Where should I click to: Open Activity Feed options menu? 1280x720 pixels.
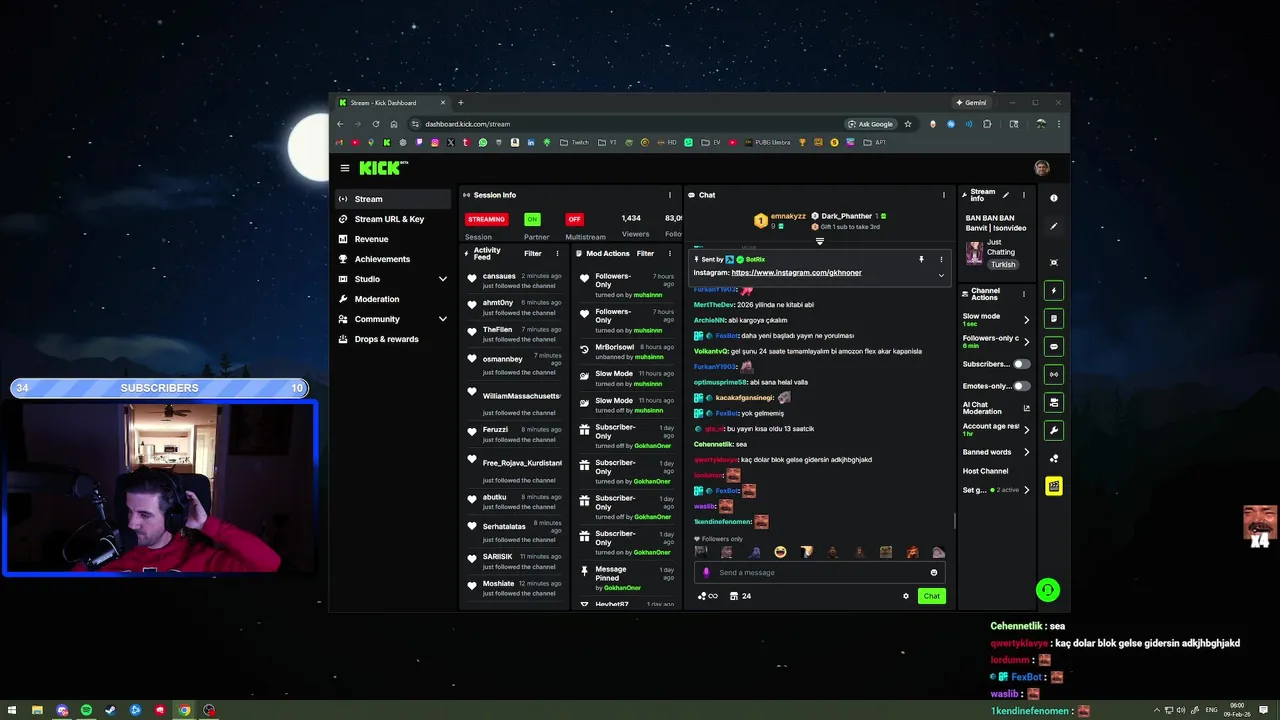(x=558, y=253)
